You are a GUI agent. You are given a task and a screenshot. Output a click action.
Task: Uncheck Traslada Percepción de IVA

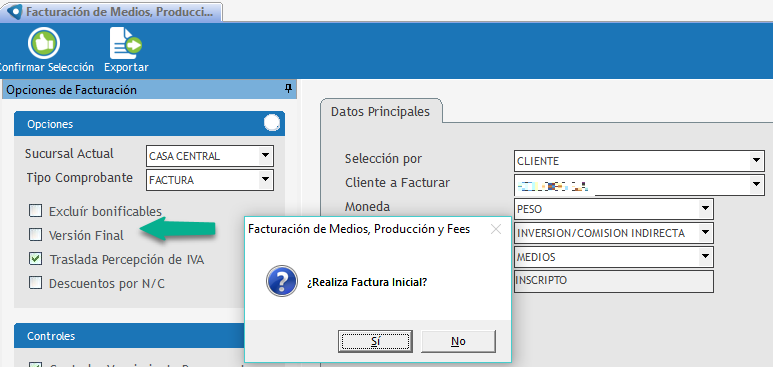[35, 258]
